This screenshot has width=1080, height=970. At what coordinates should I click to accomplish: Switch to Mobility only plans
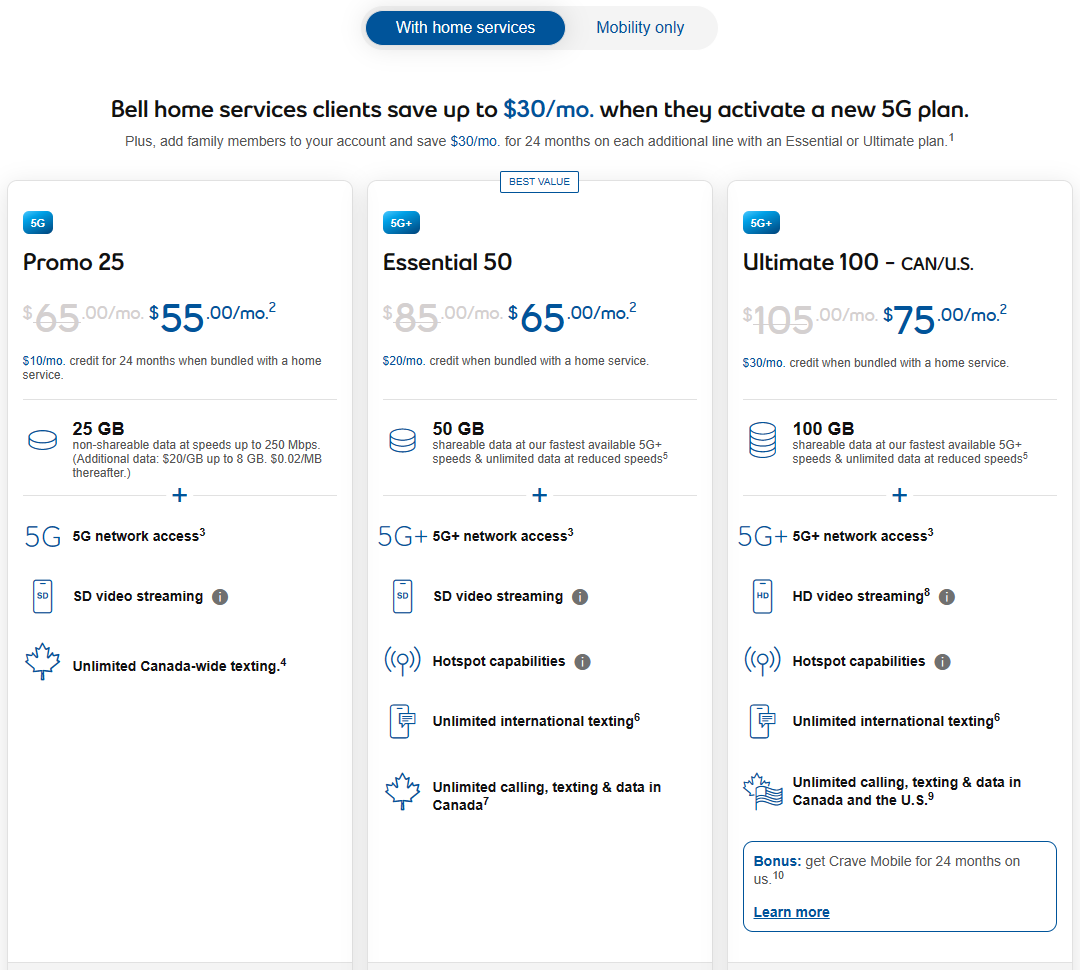pyautogui.click(x=640, y=28)
